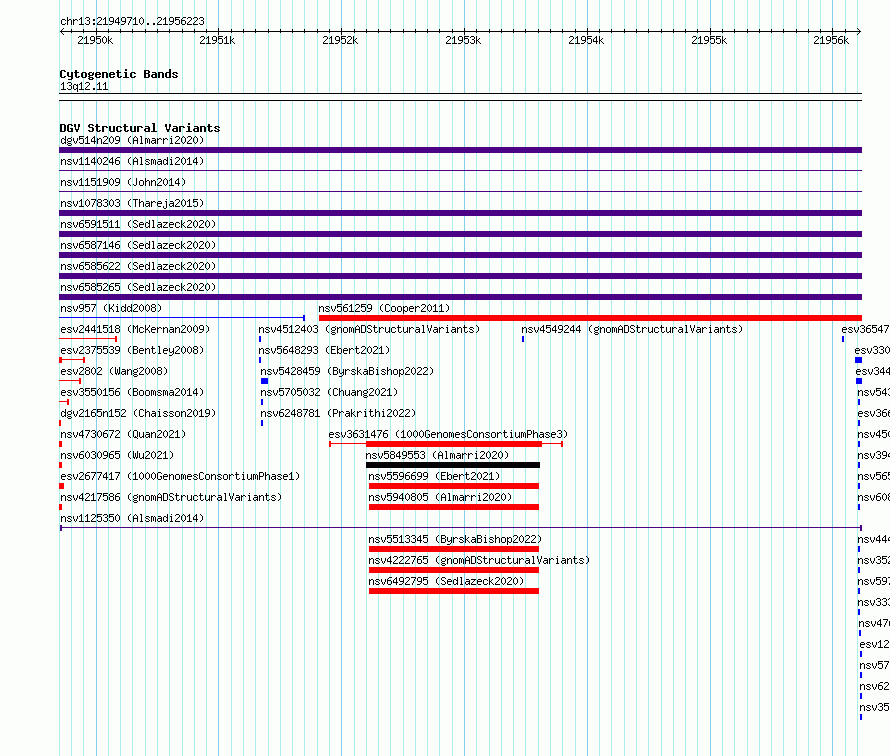Viewport: 890px width, 756px height.
Task: Click the red line of esv2441518
Action: pyautogui.click(x=88, y=339)
